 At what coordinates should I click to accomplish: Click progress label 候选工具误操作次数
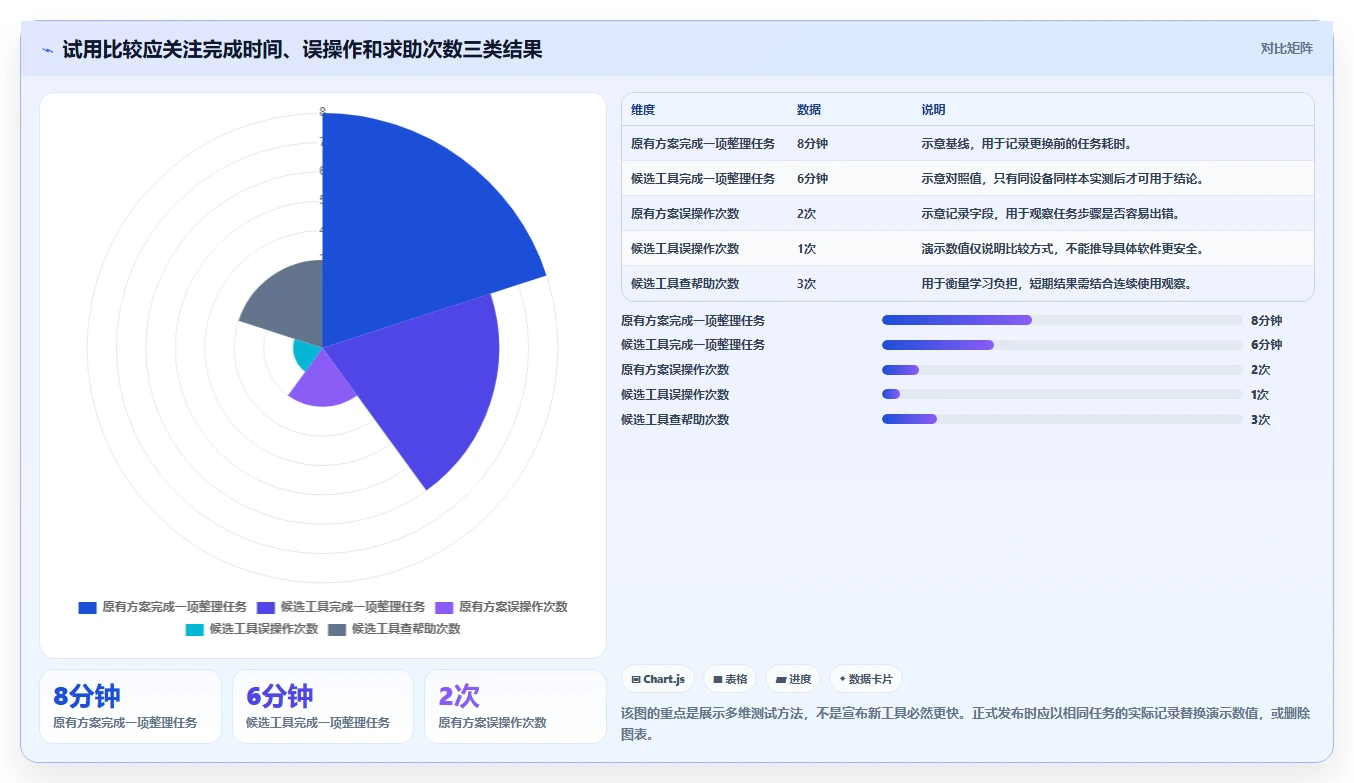click(x=675, y=395)
